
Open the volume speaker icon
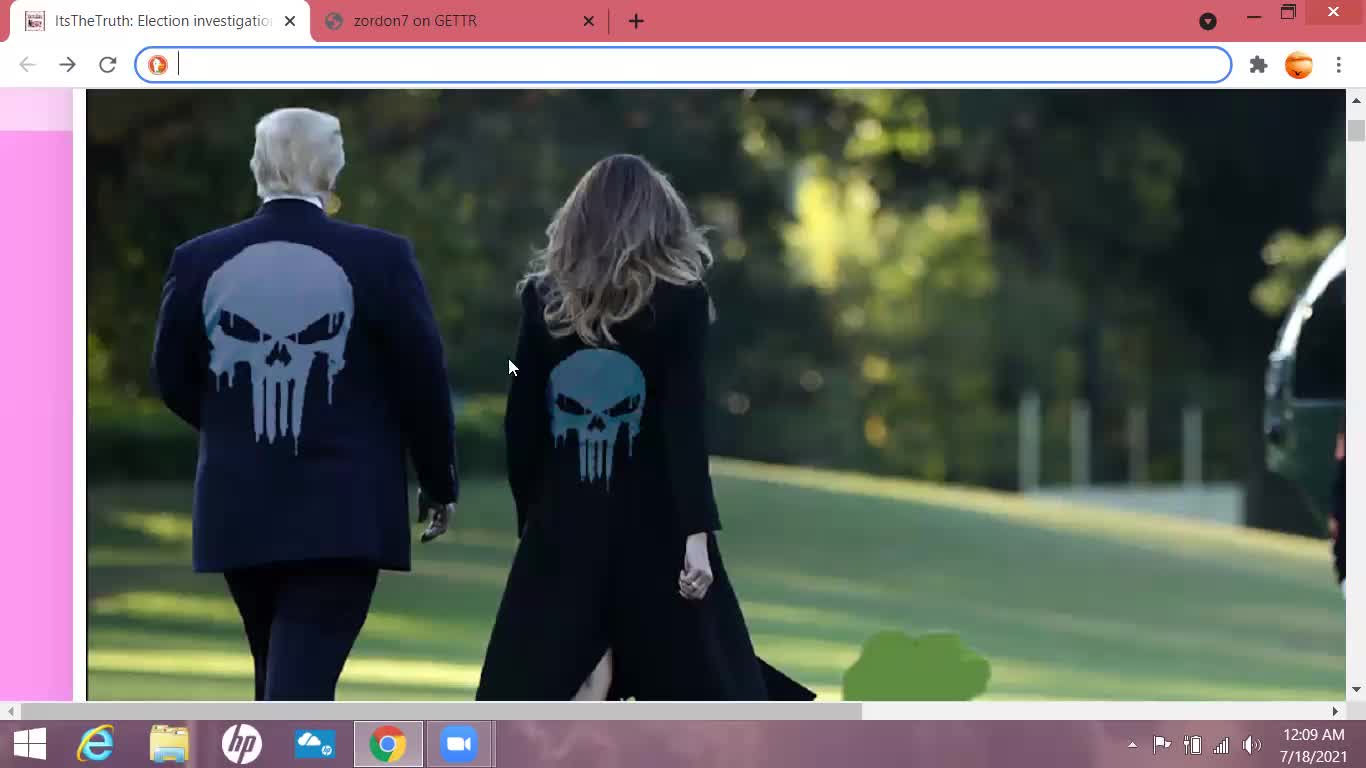point(1251,745)
